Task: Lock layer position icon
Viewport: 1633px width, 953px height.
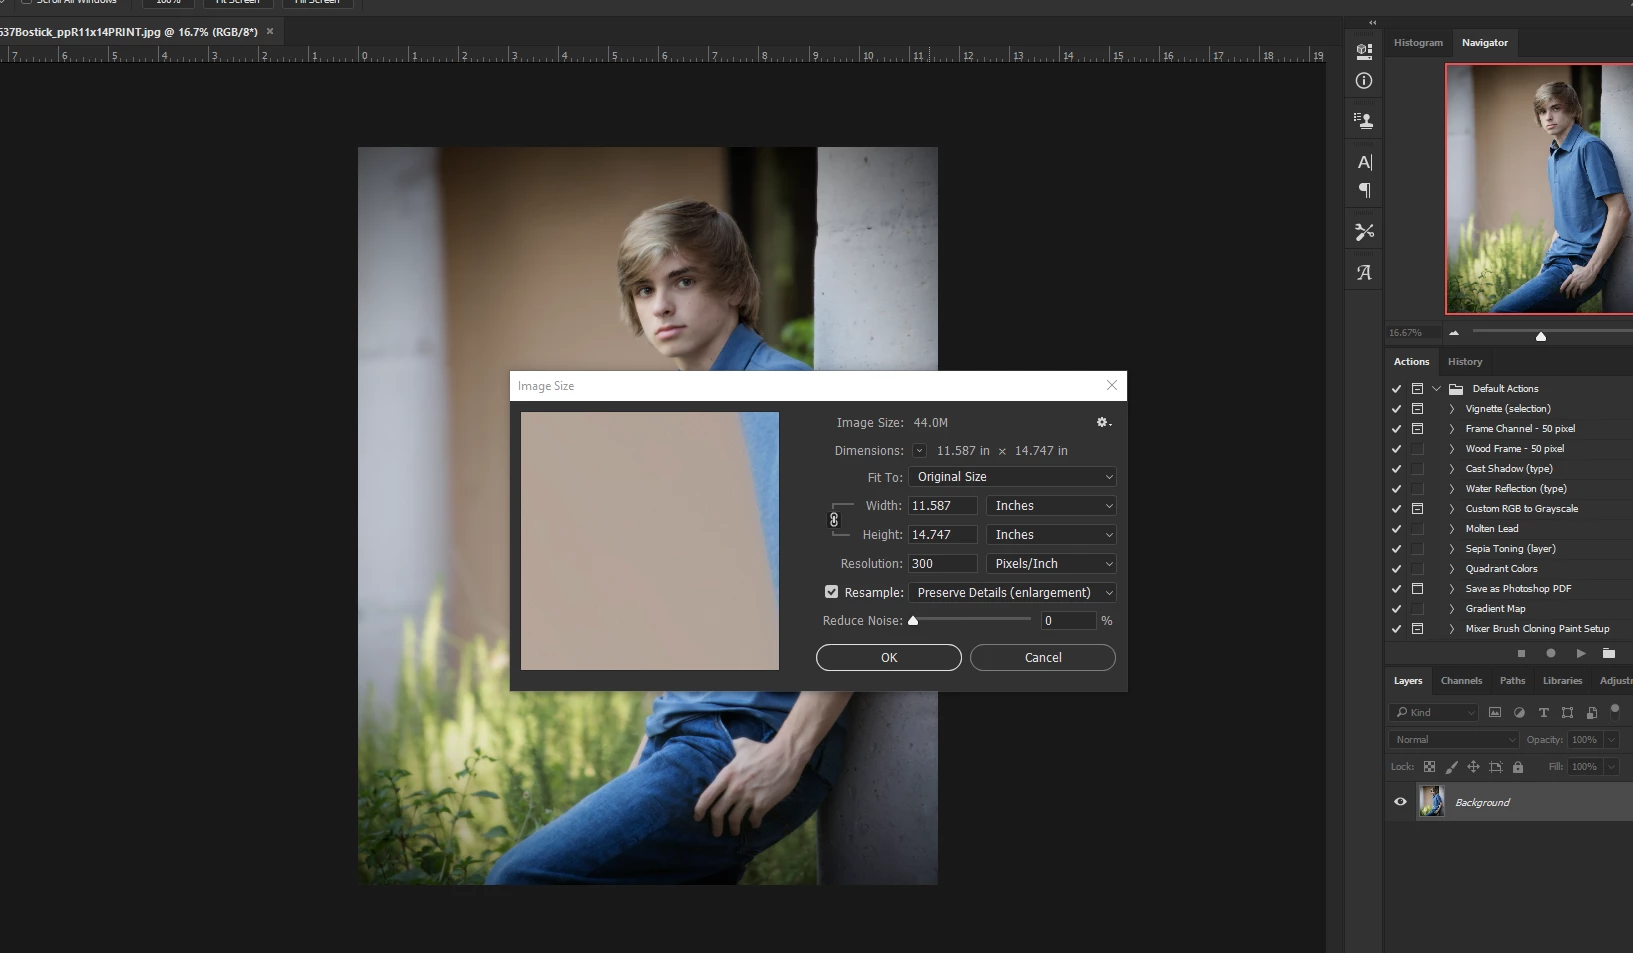Action: tap(1473, 767)
